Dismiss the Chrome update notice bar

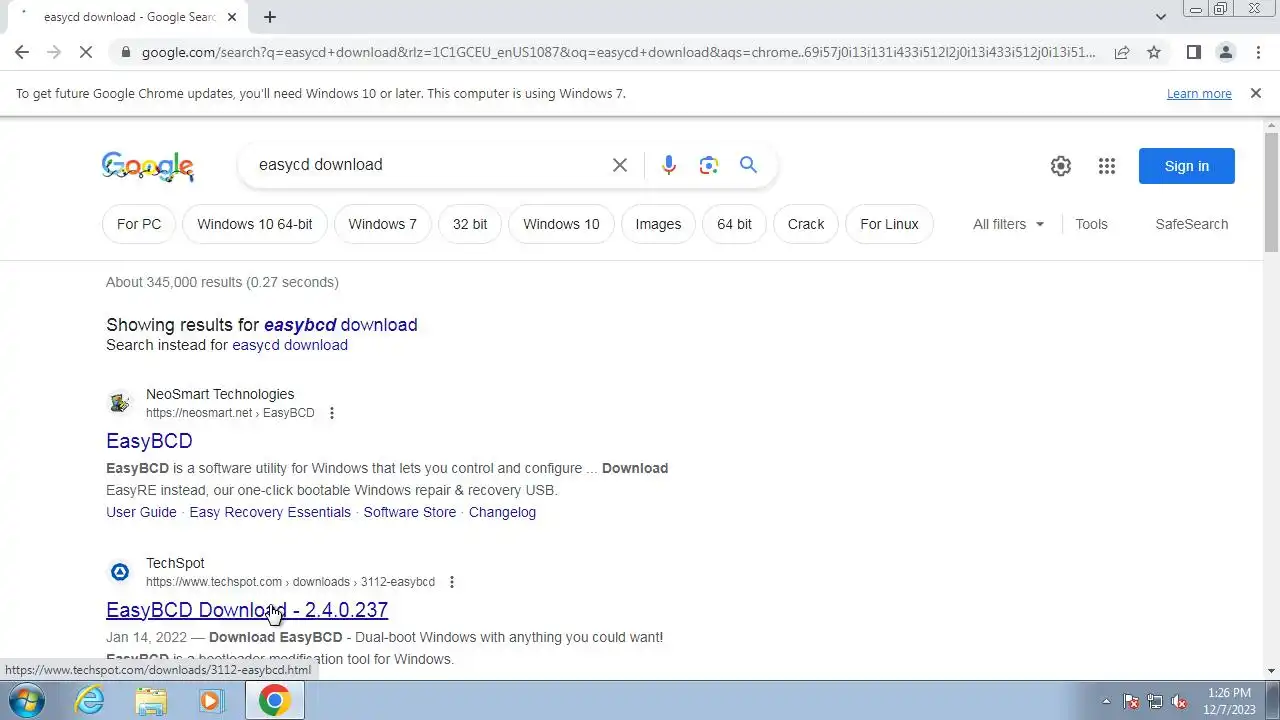[1256, 93]
